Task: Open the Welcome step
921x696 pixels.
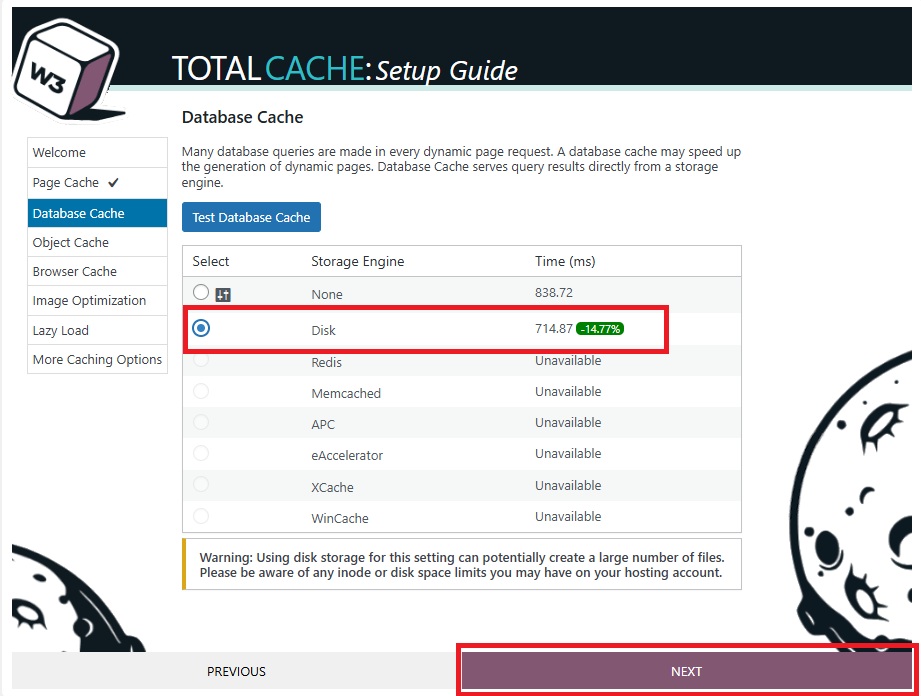Action: tap(98, 153)
